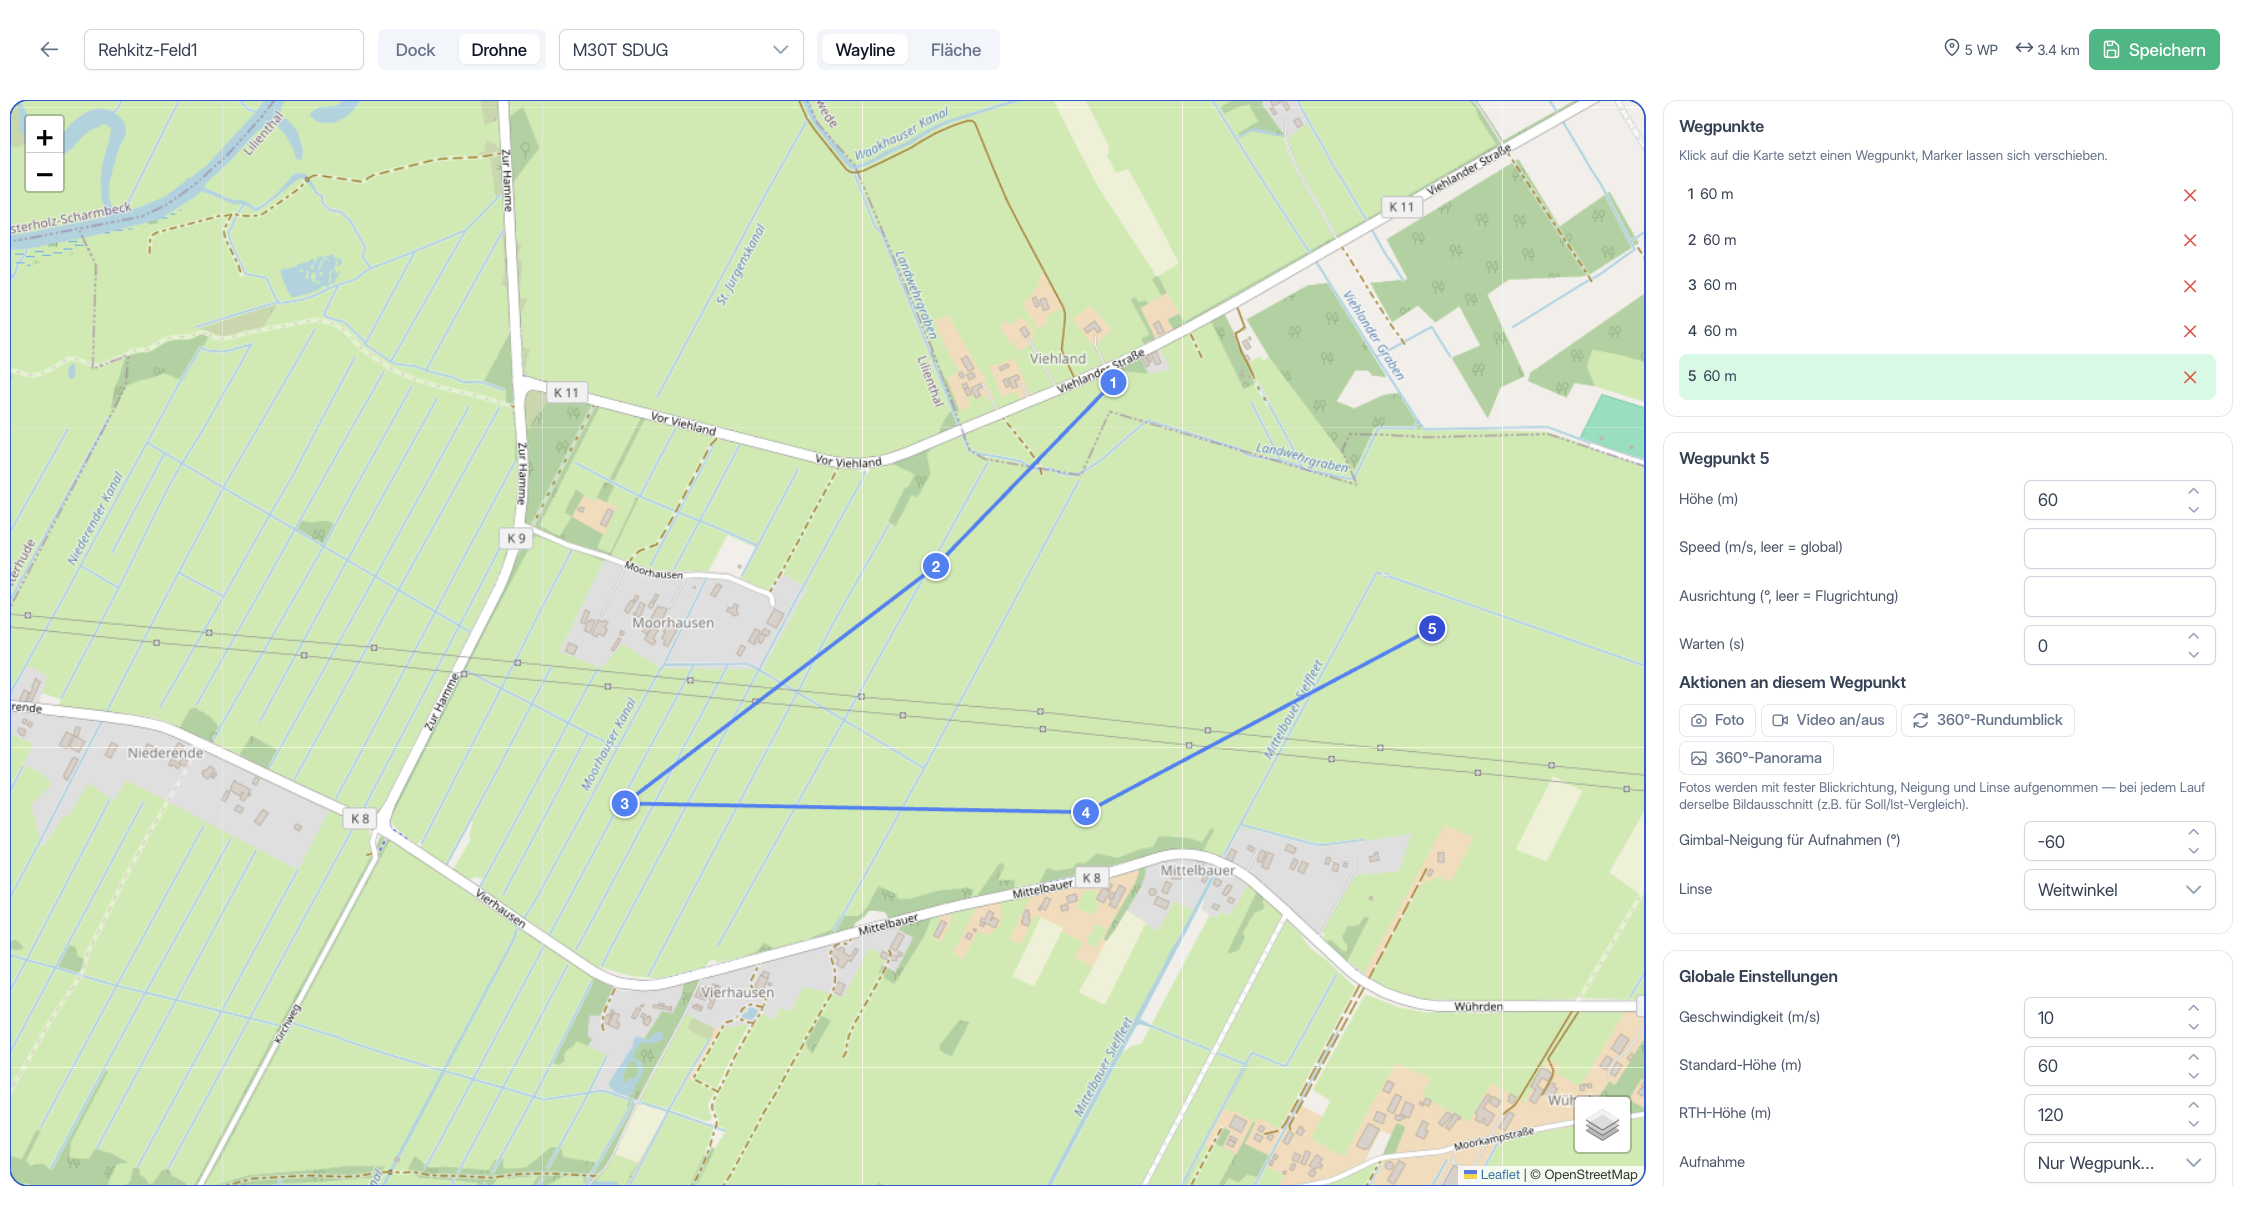This screenshot has height=1216, width=2244.
Task: Select map marker 5 at route end
Action: coord(1432,629)
